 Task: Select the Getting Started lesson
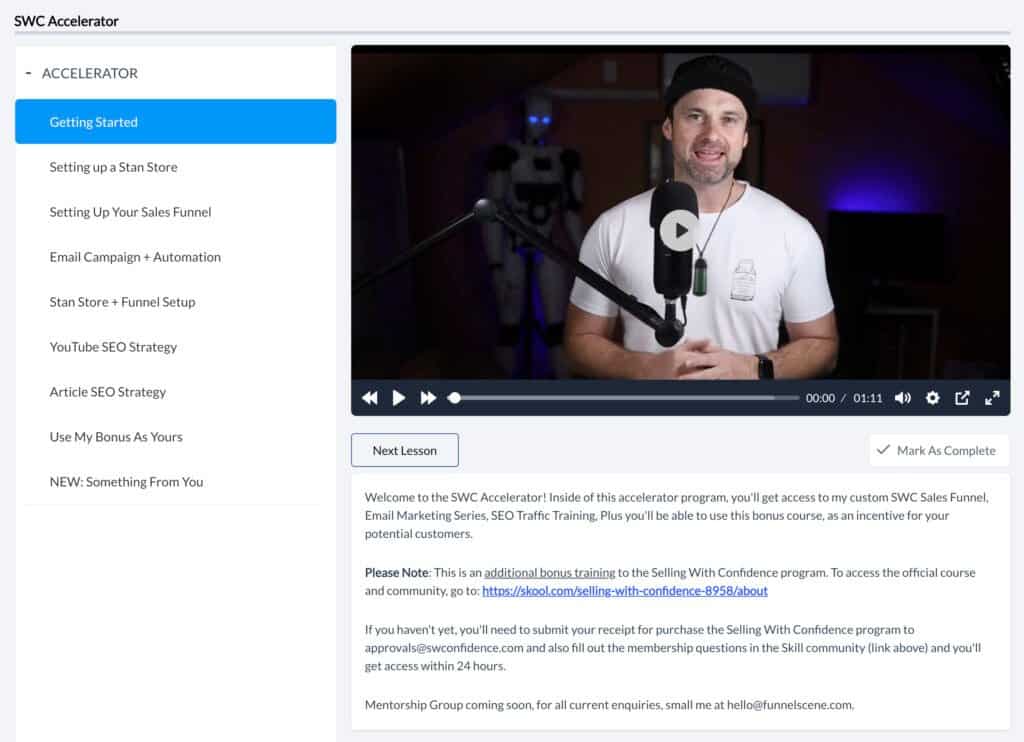[176, 121]
